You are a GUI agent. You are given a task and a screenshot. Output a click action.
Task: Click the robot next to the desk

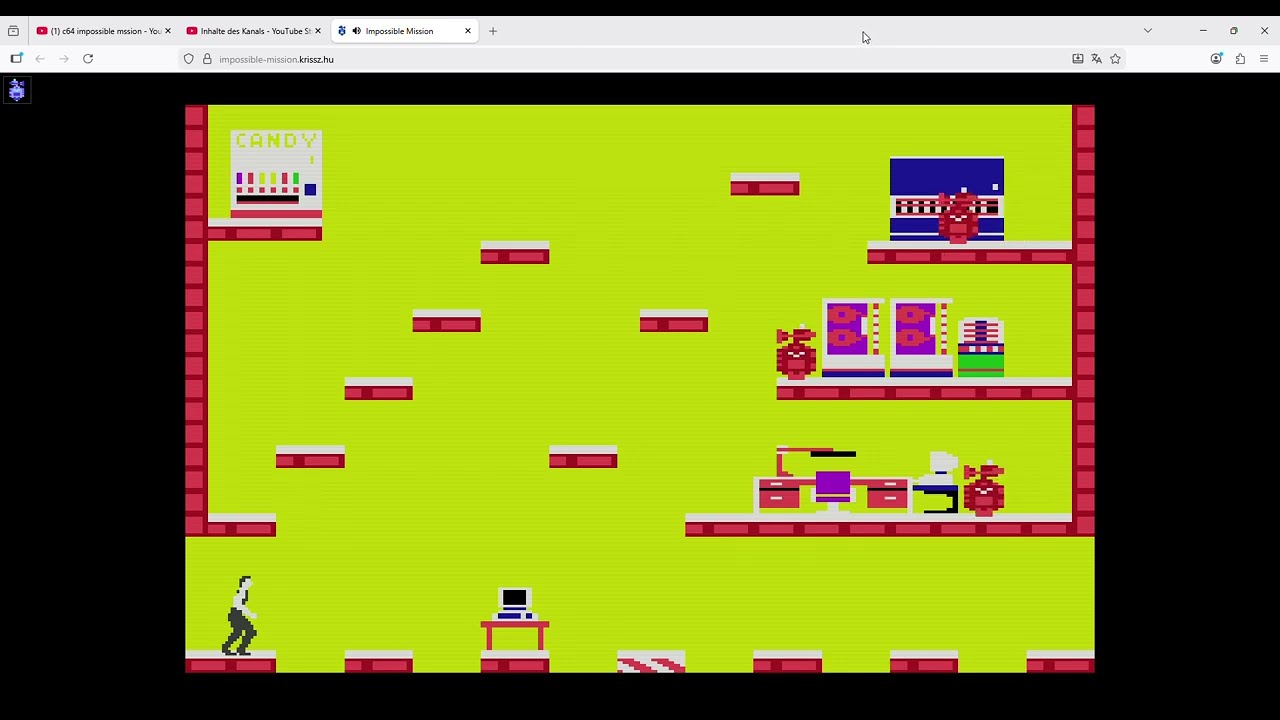tap(984, 489)
